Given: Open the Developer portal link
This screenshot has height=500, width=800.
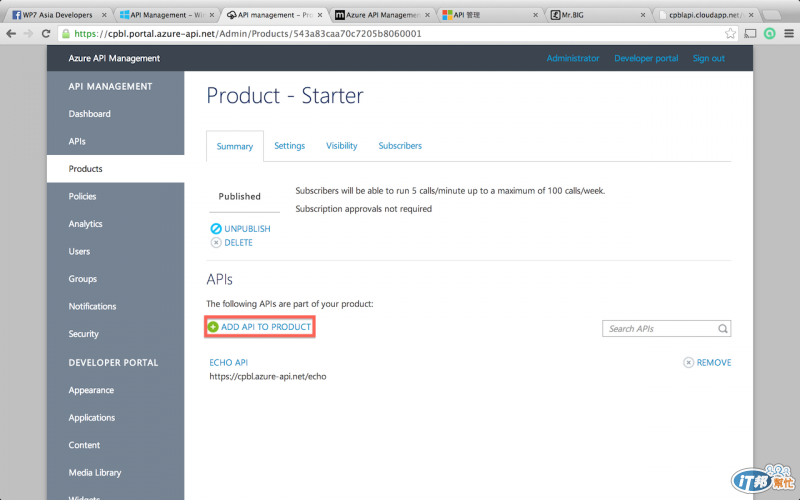Looking at the screenshot, I should [x=646, y=58].
